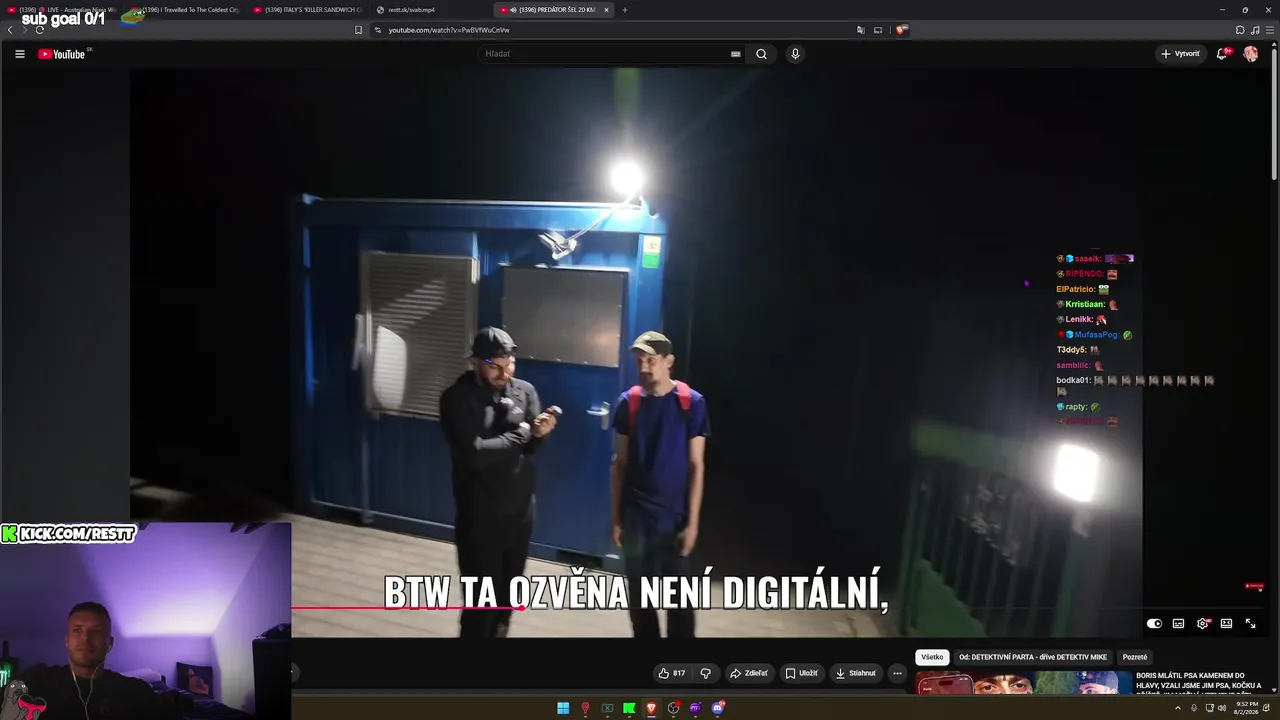Viewport: 1280px width, 720px height.
Task: Show hidden system tray icons
Action: (1179, 708)
